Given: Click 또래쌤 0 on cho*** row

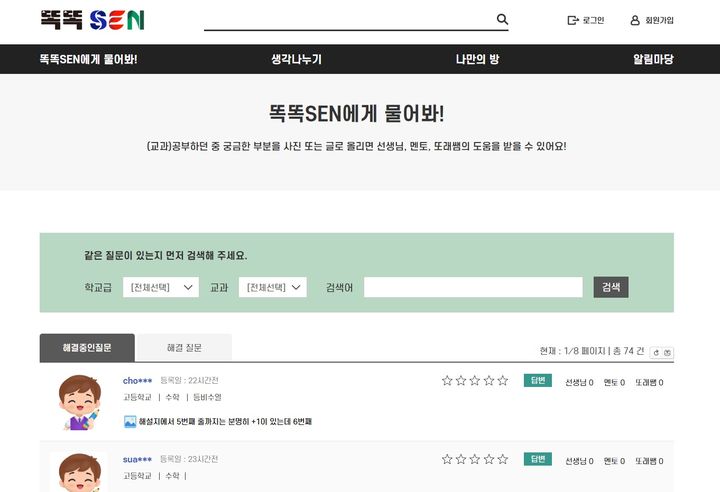Looking at the screenshot, I should (649, 382).
